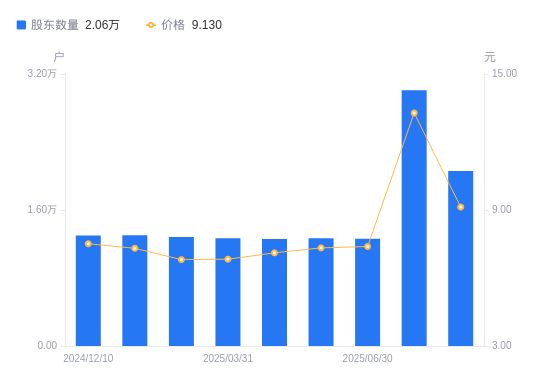Toggle the 价格 orange line legend marker
The image size is (550, 381).
151,25
